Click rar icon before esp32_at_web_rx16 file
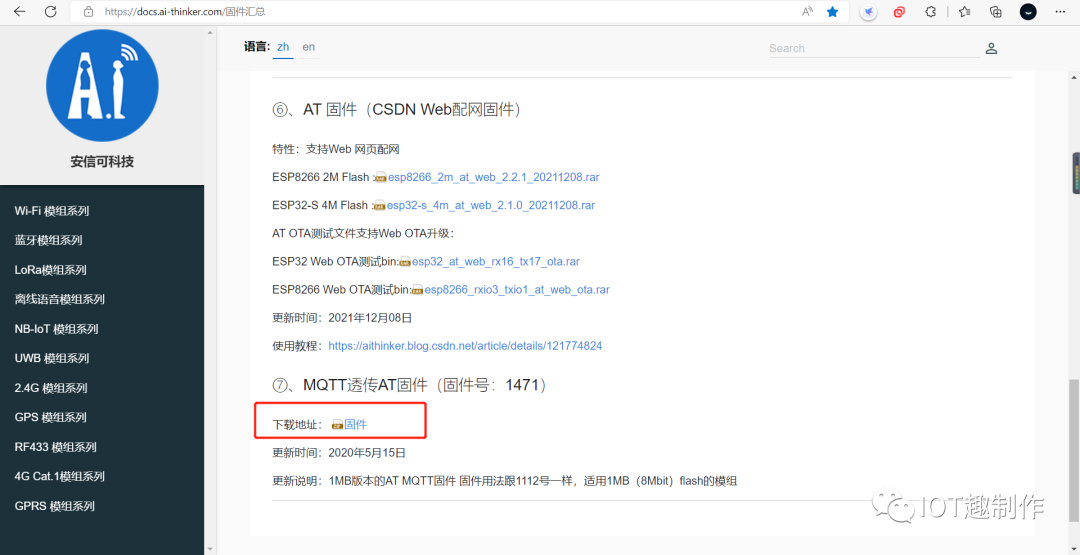Viewport: 1080px width, 555px height. tap(405, 262)
